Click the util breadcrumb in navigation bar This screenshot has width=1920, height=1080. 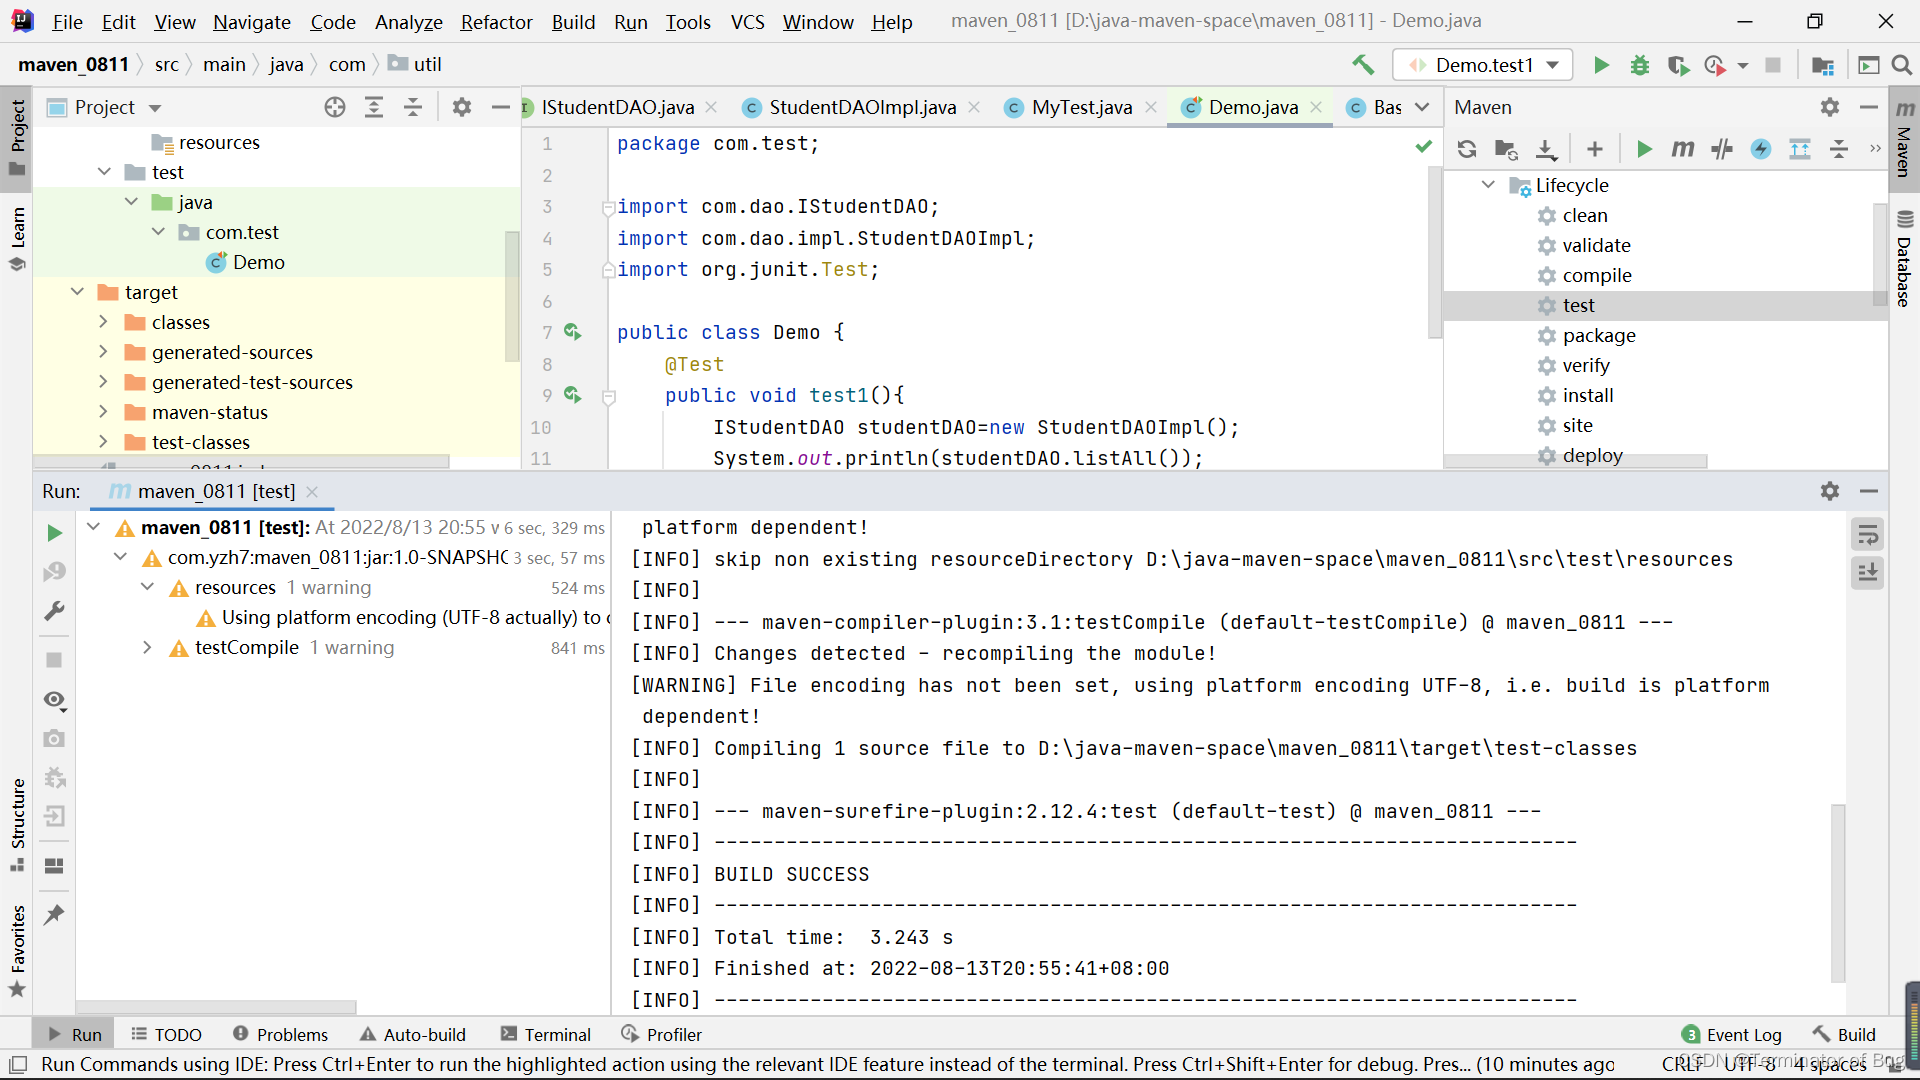(x=415, y=65)
